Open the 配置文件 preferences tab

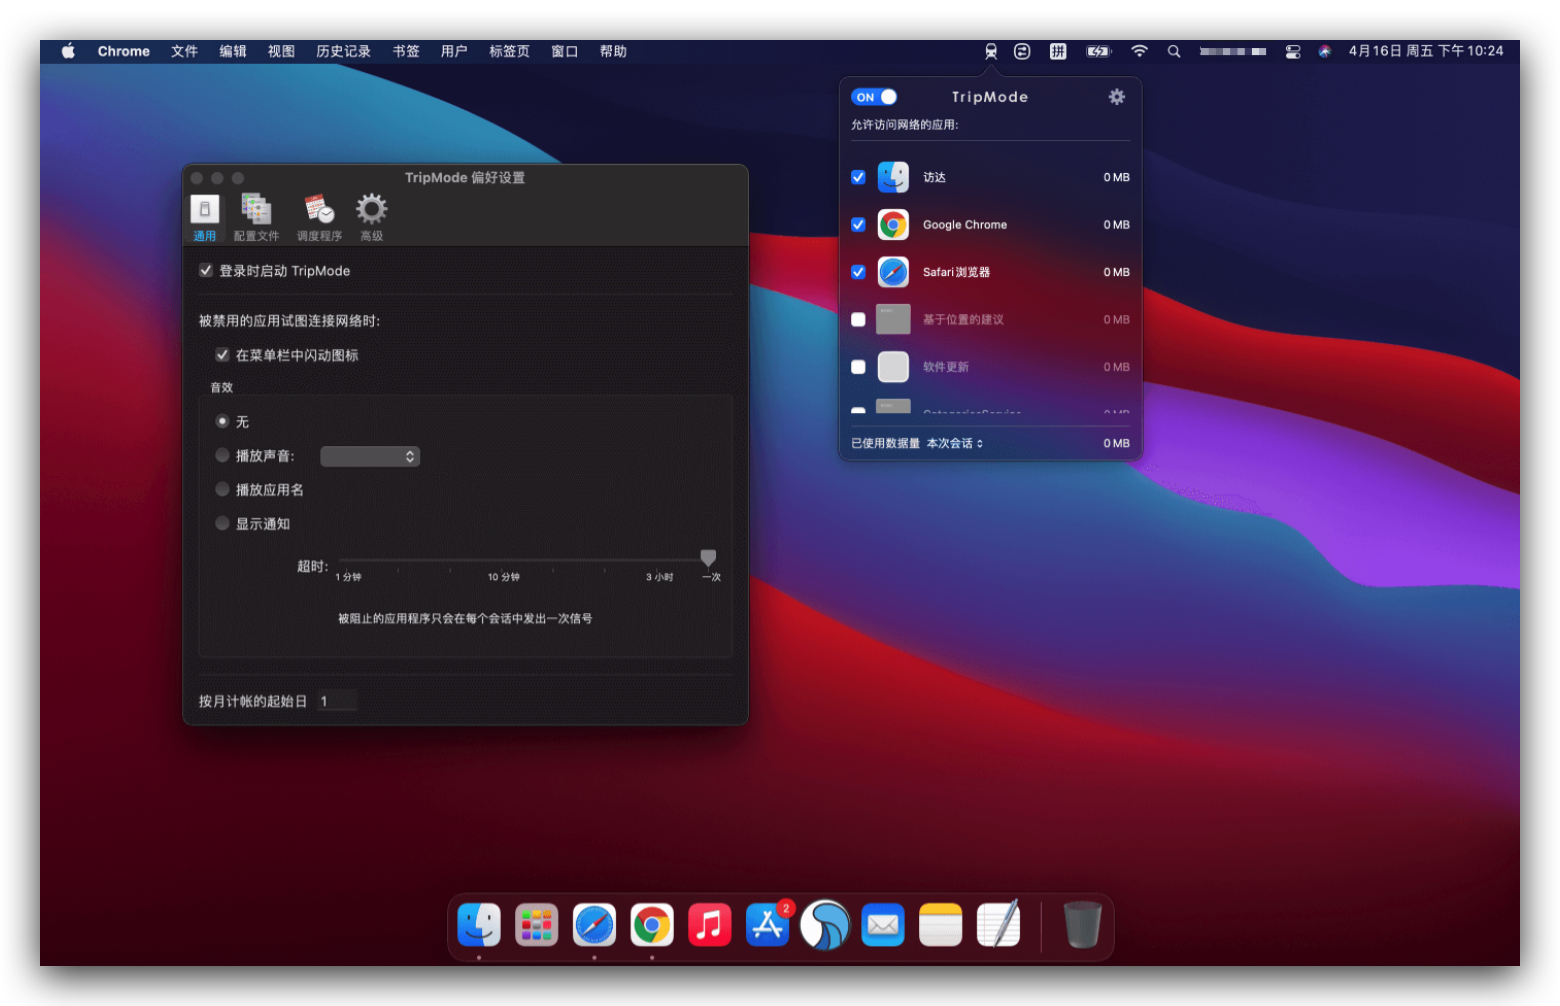[x=256, y=218]
